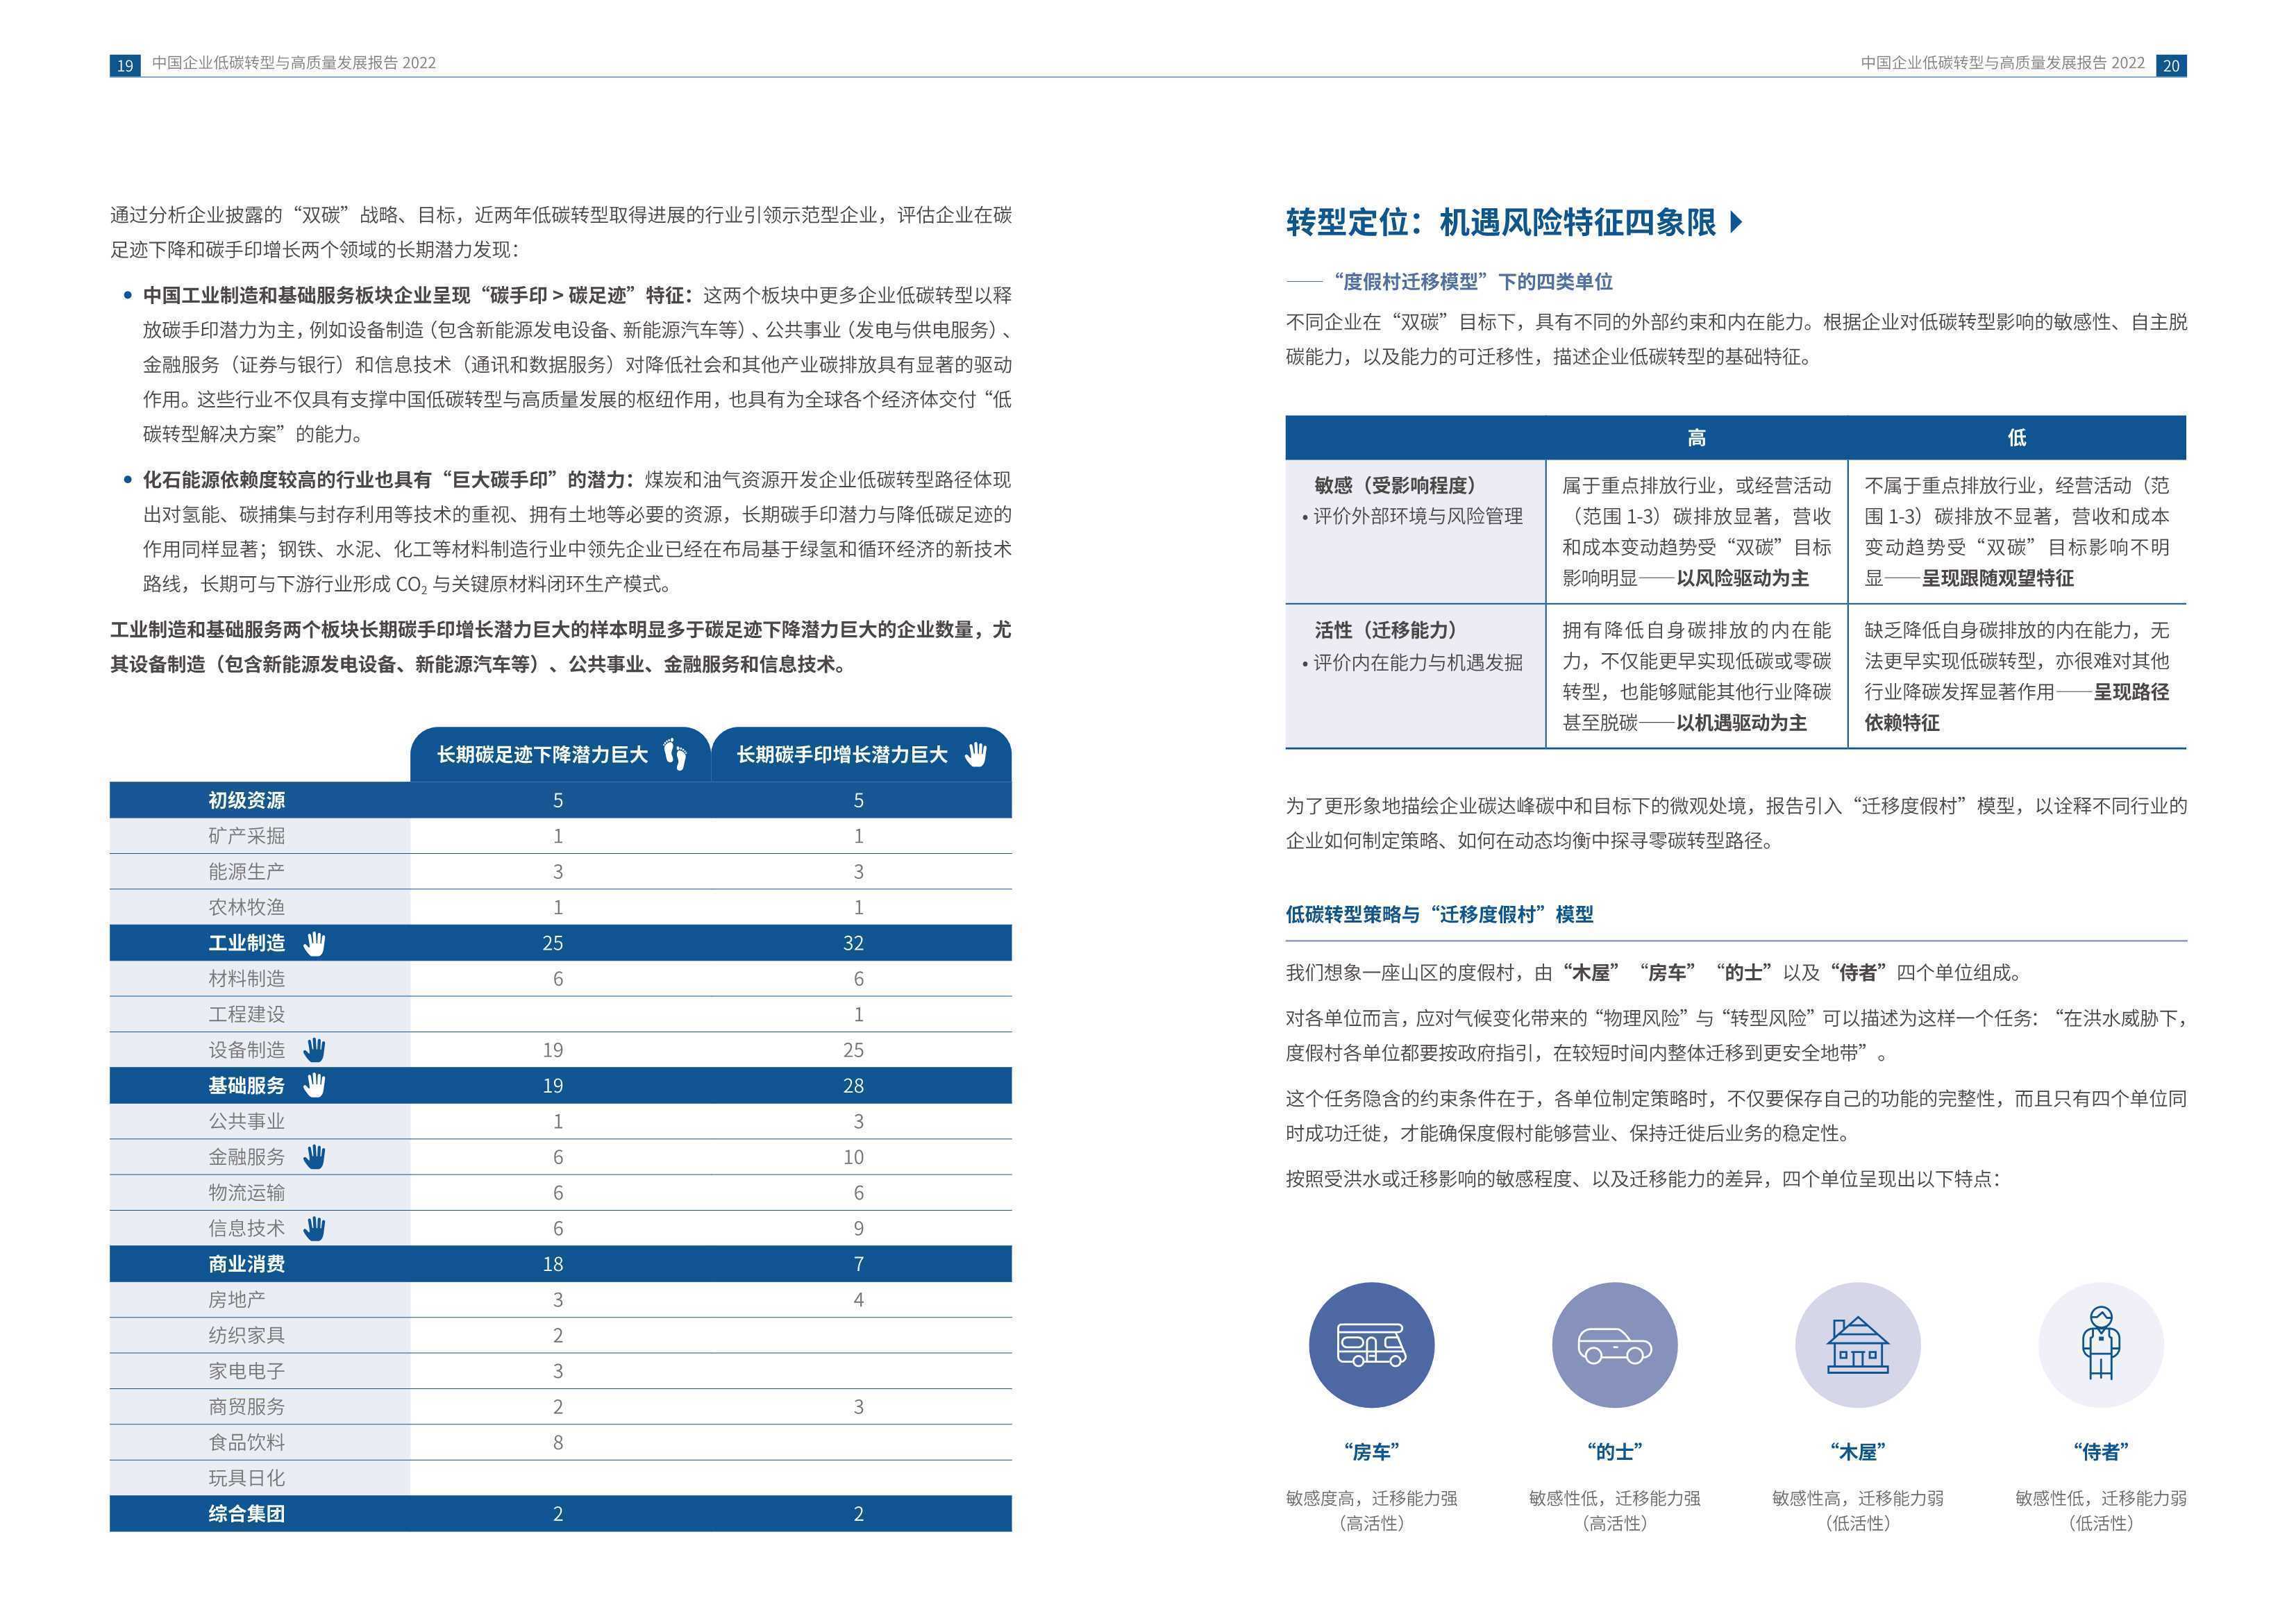Click the page number 19 box

[125, 65]
